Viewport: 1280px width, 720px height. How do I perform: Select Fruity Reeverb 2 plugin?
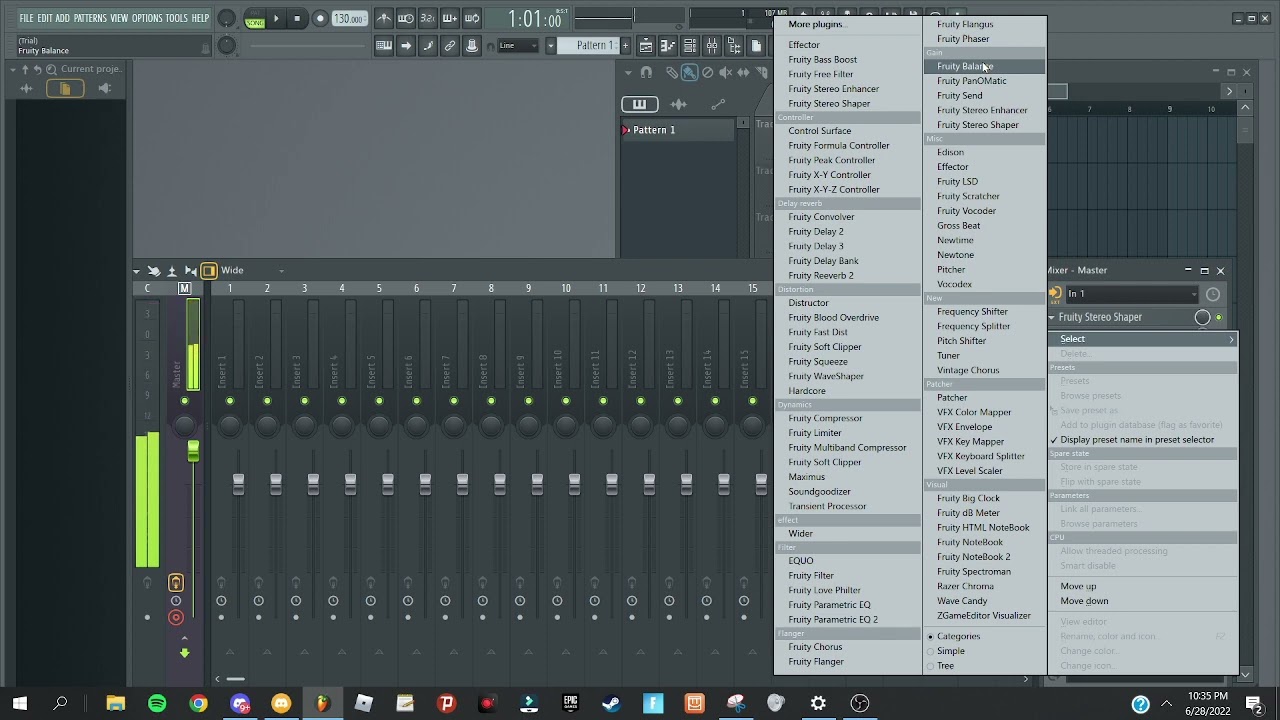pos(848,276)
